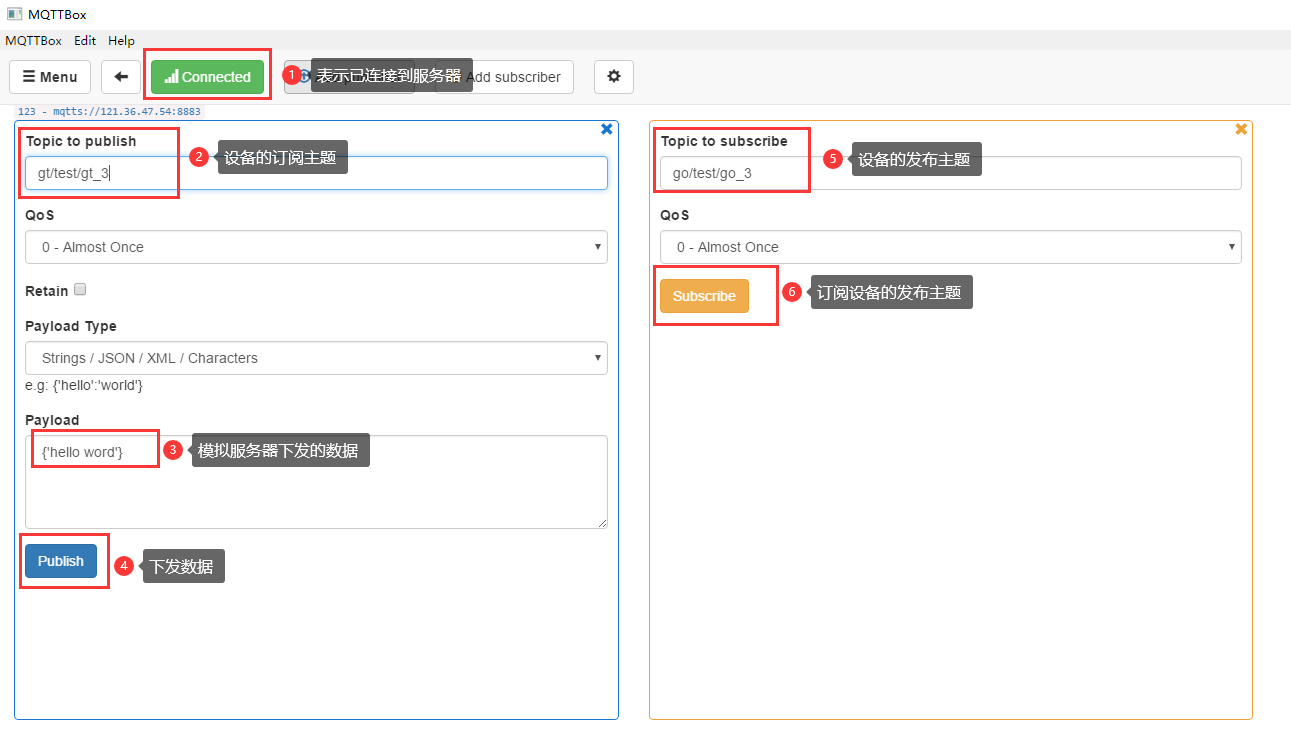The image size is (1291, 736).
Task: Open the hamburger Menu button
Action: (x=50, y=77)
